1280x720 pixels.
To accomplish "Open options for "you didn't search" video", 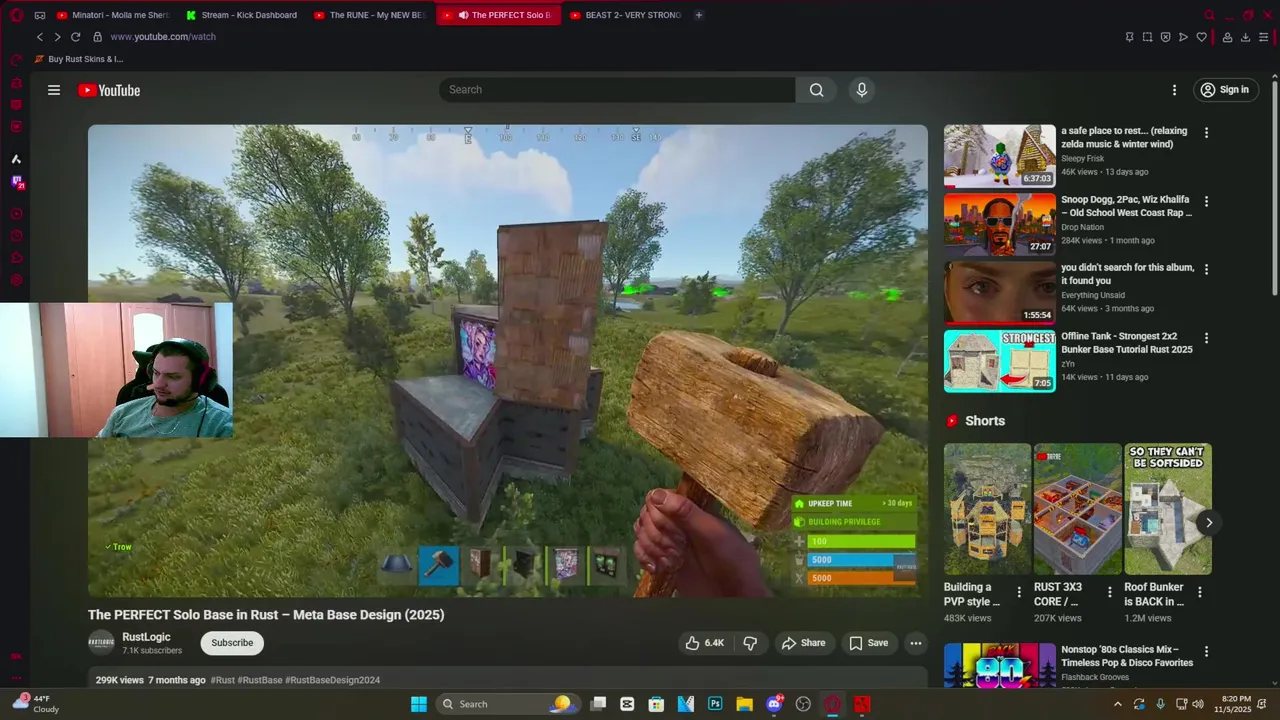I will 1206,269.
